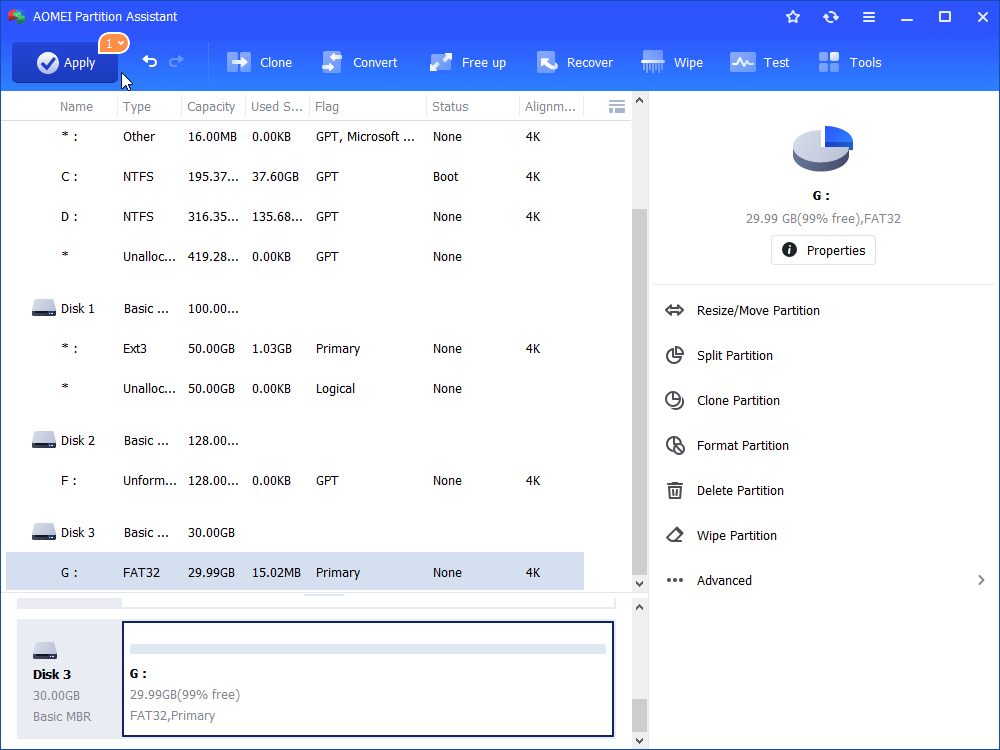Image resolution: width=1000 pixels, height=750 pixels.
Task: Select the Disk 3 G partition bar
Action: point(368,679)
